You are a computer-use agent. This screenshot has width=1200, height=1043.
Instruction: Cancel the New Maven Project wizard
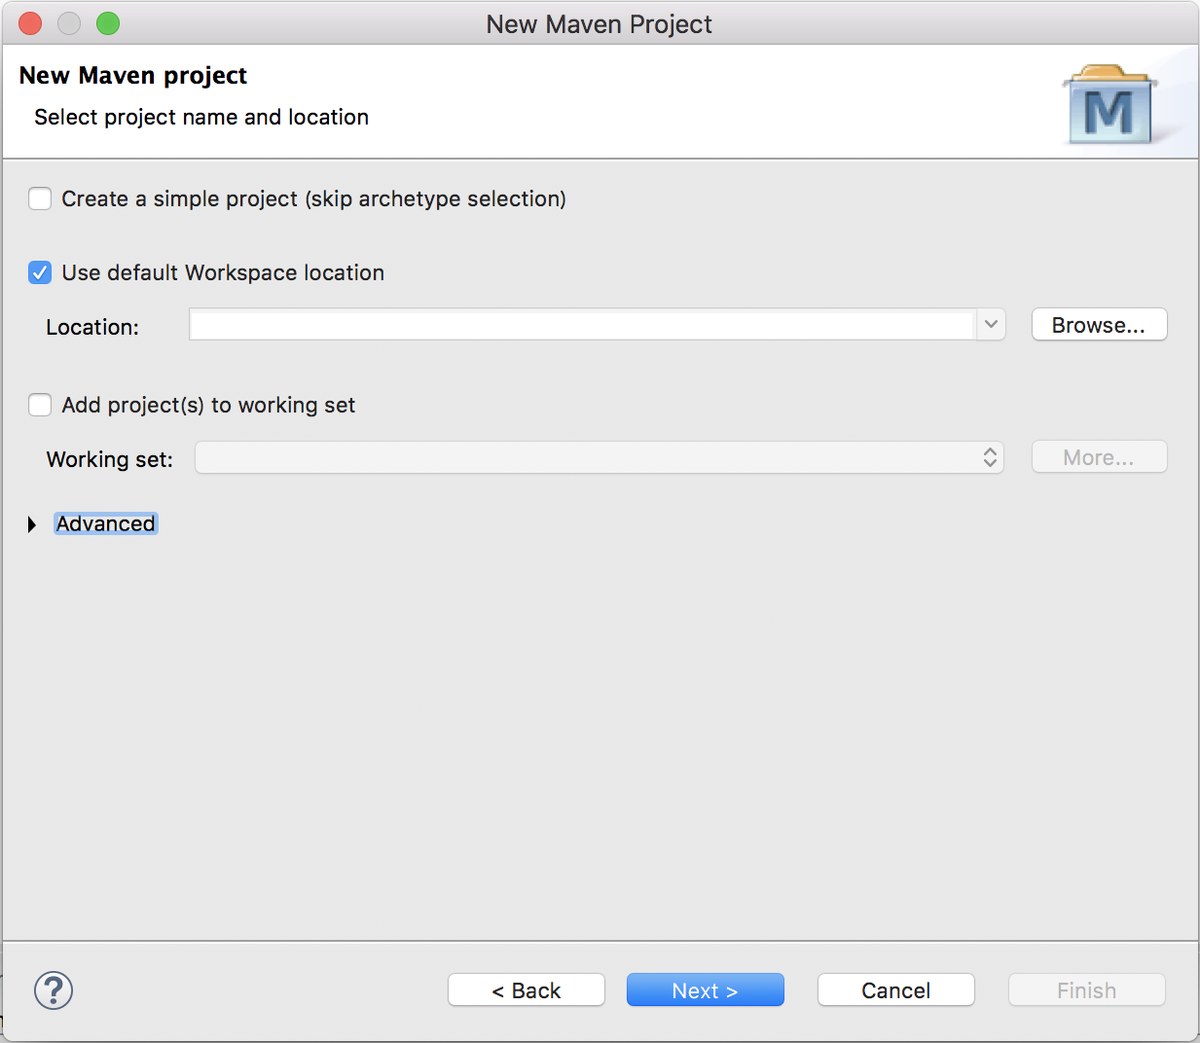click(896, 990)
